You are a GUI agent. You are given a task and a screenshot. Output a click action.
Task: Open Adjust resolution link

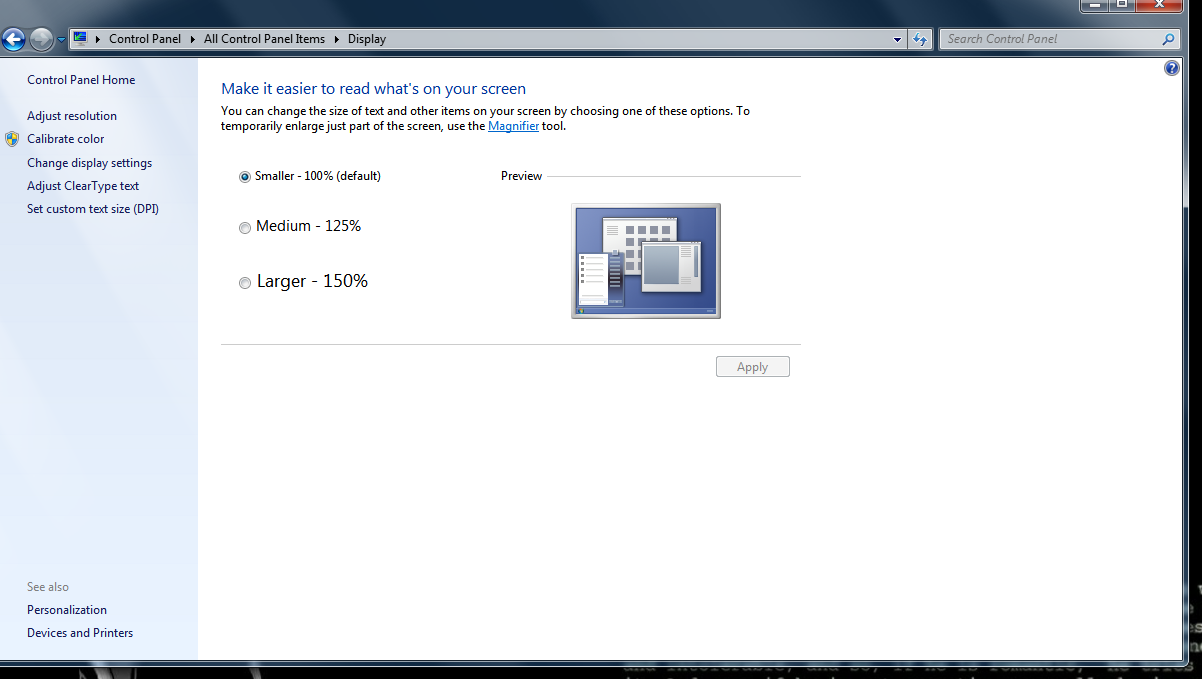point(72,116)
